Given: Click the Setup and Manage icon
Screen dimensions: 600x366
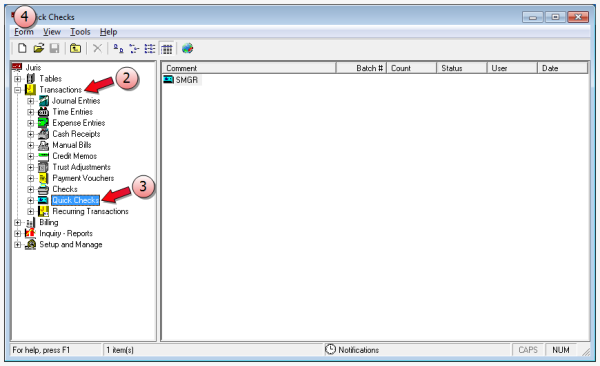Looking at the screenshot, I should click(x=31, y=244).
